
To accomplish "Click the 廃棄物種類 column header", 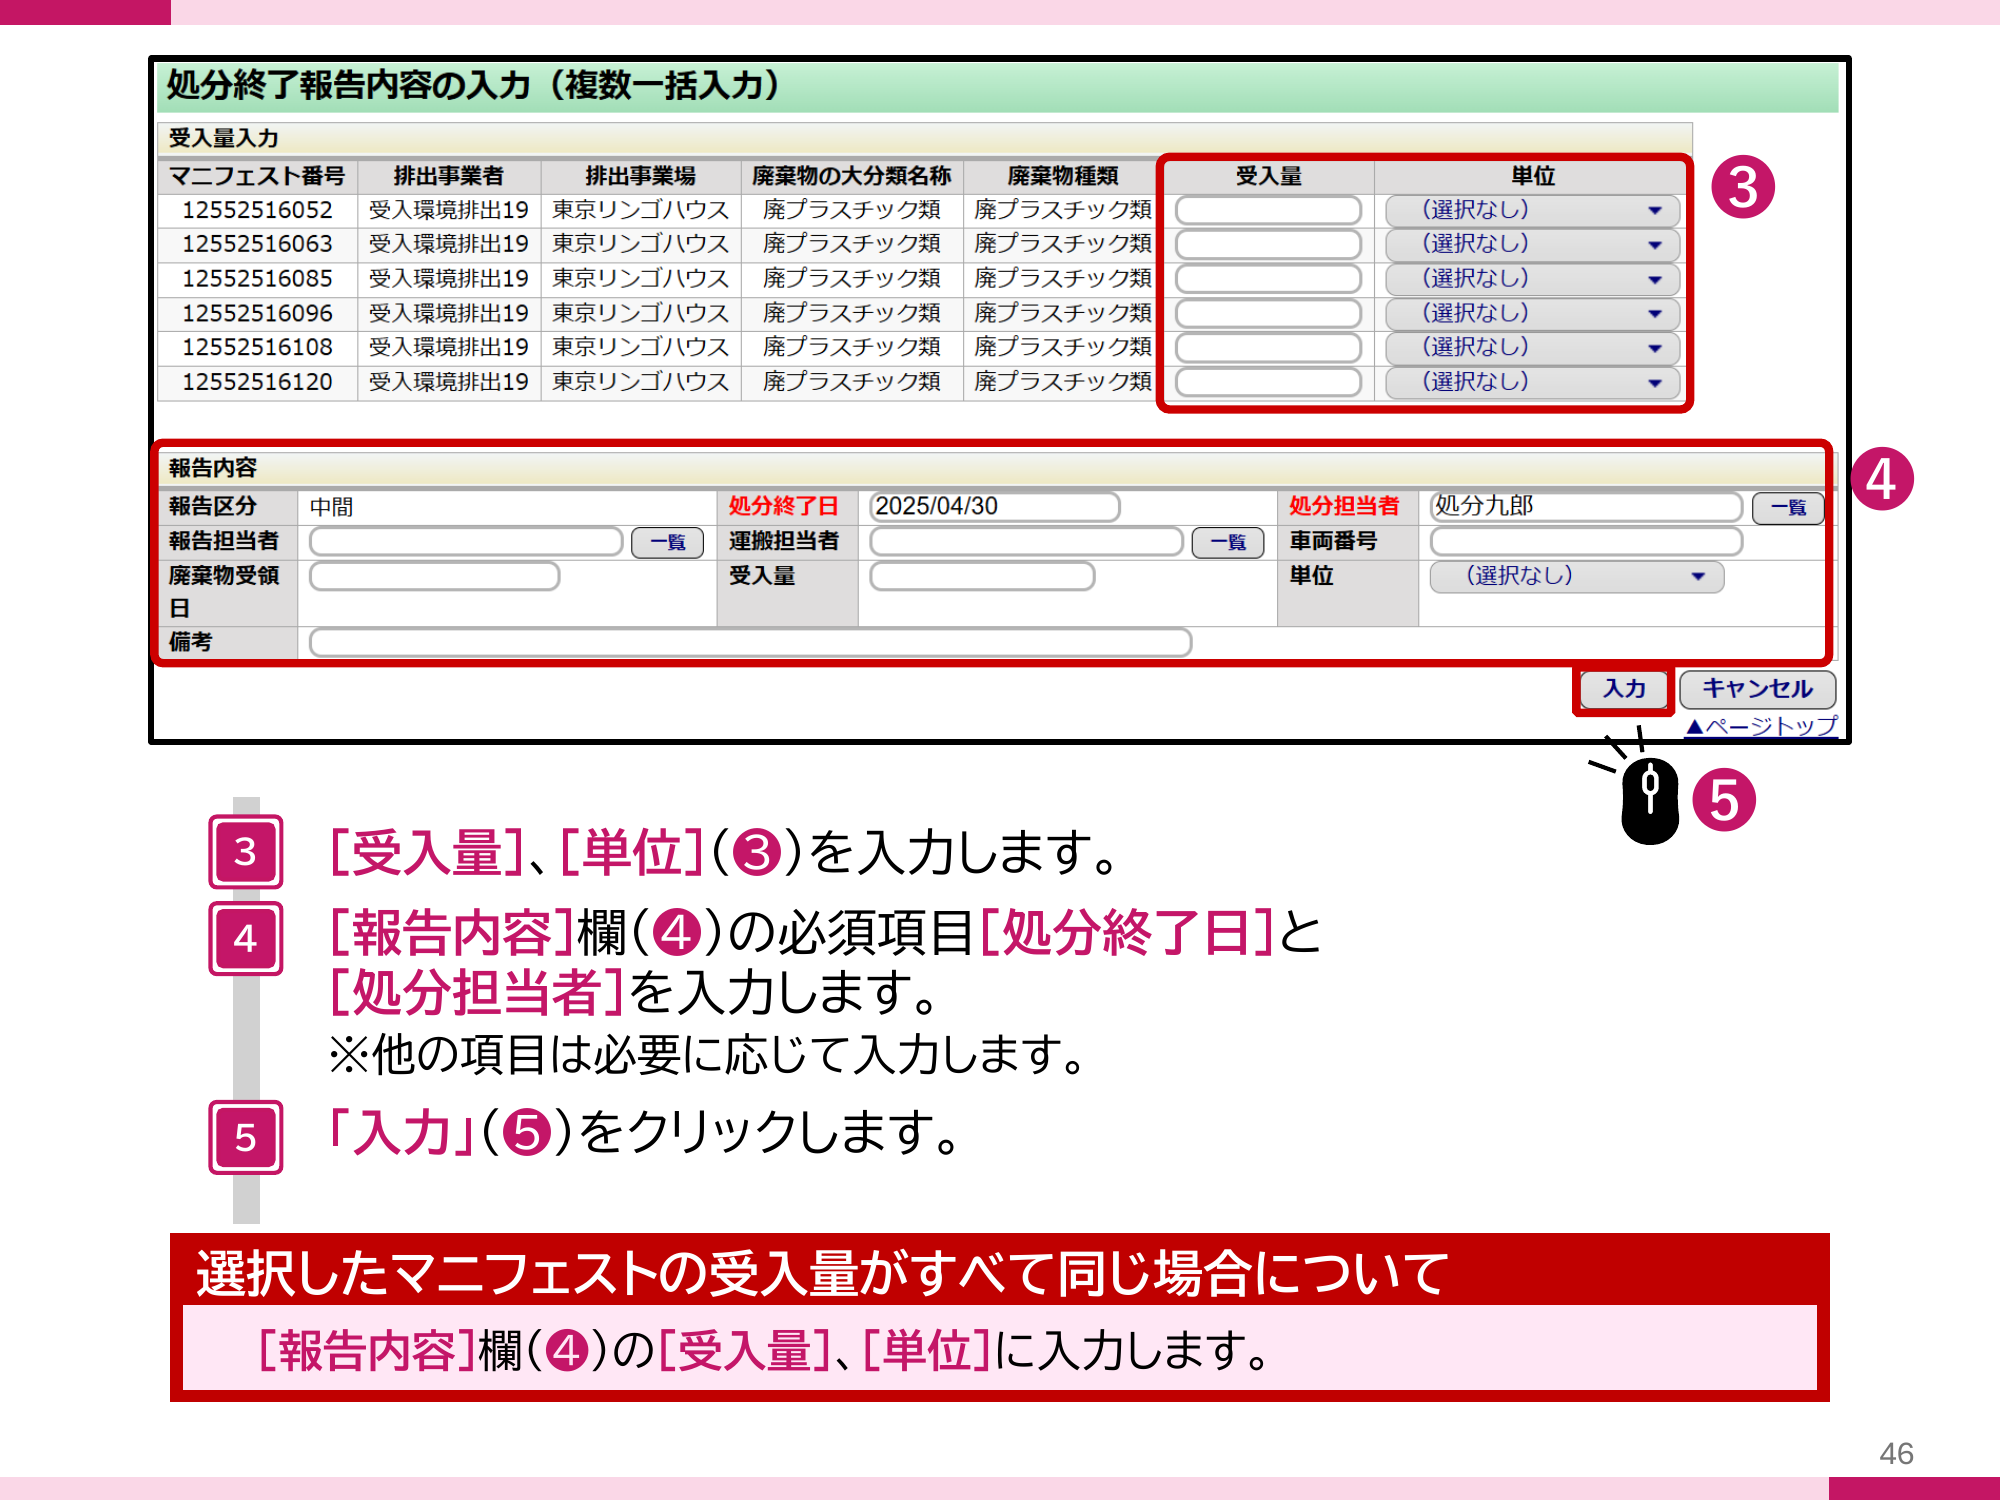I will (x=1063, y=176).
